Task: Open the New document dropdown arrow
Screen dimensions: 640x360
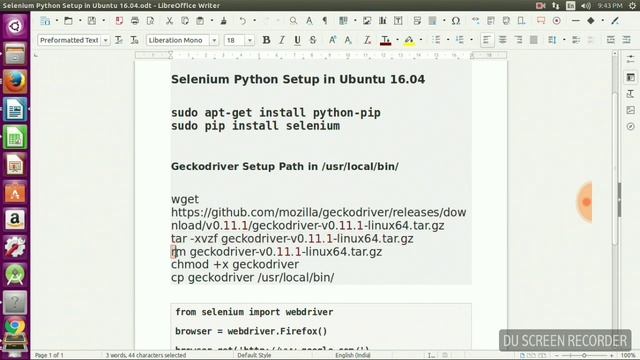Action: click(x=57, y=21)
